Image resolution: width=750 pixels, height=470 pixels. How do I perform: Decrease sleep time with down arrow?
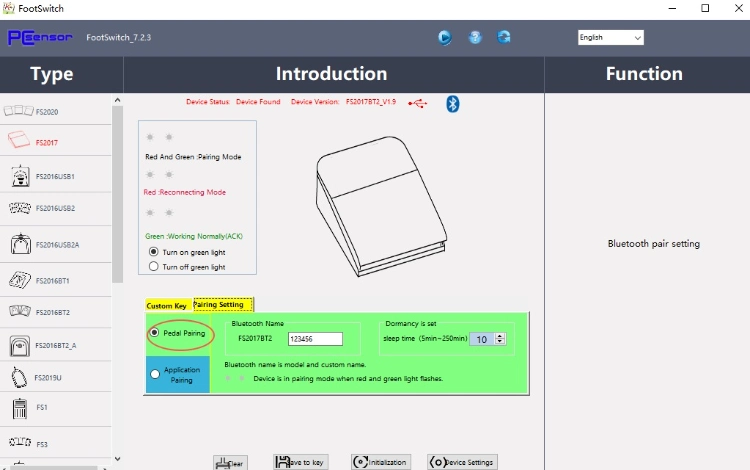tap(500, 341)
